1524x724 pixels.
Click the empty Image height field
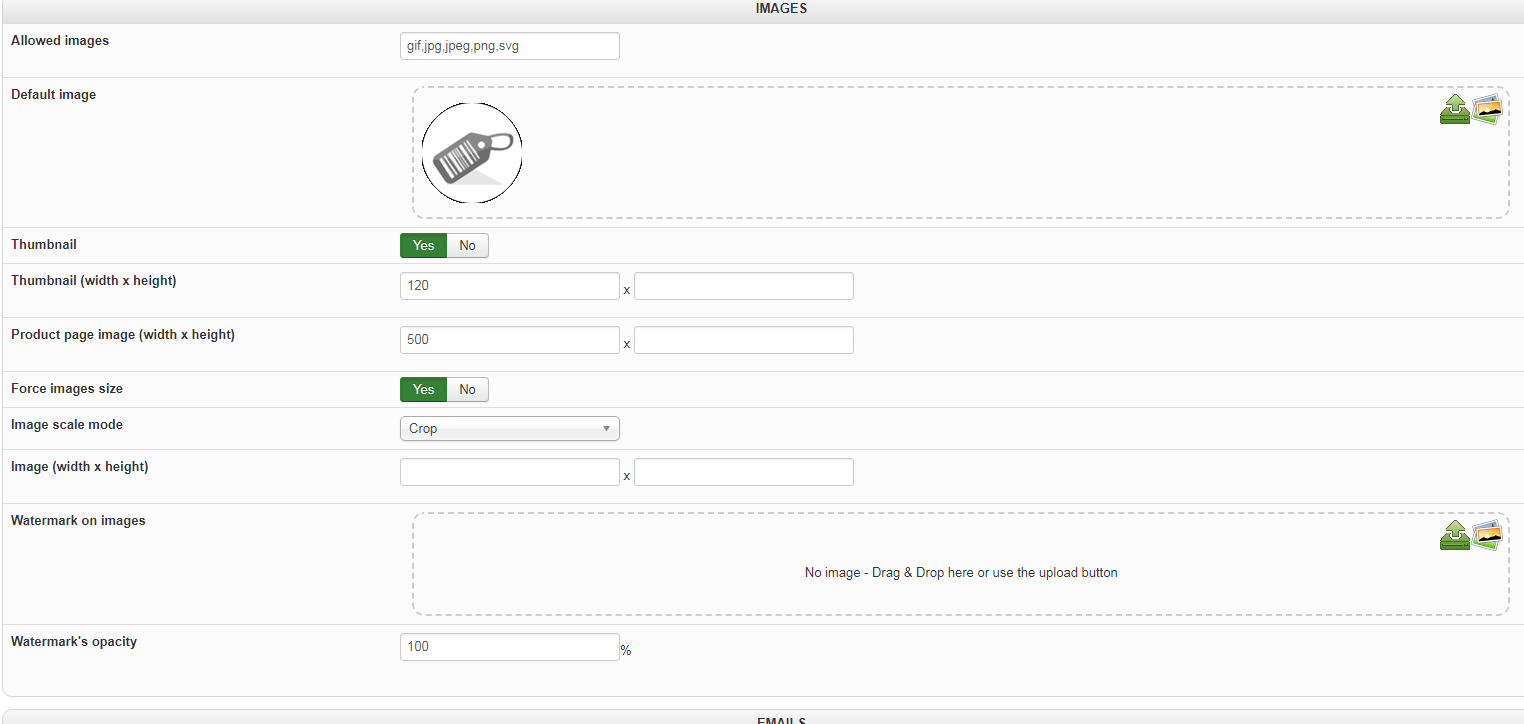(x=743, y=472)
